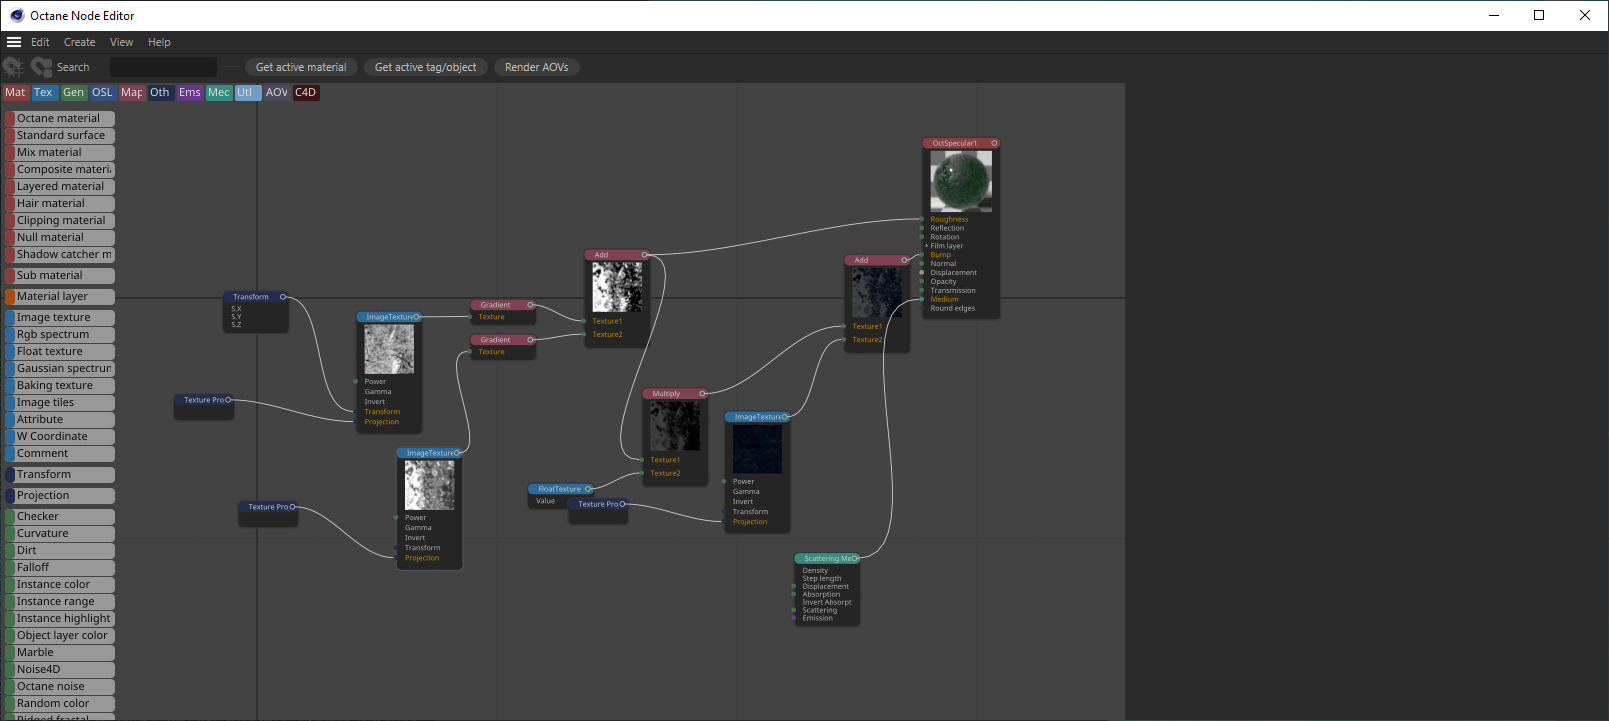Viewport: 1609px width, 721px height.
Task: Add an Octane material node from list
Action: (x=60, y=118)
